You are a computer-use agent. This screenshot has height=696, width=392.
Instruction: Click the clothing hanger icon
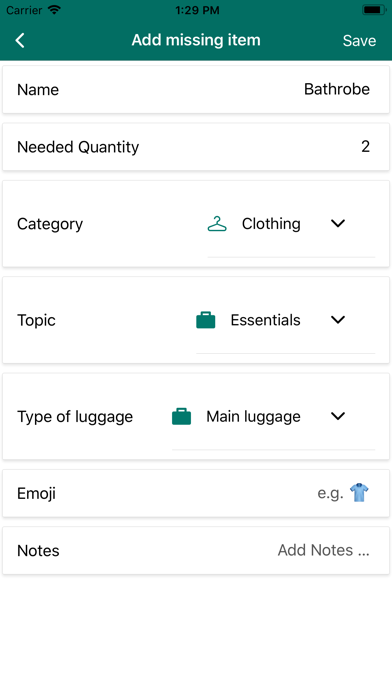click(217, 224)
